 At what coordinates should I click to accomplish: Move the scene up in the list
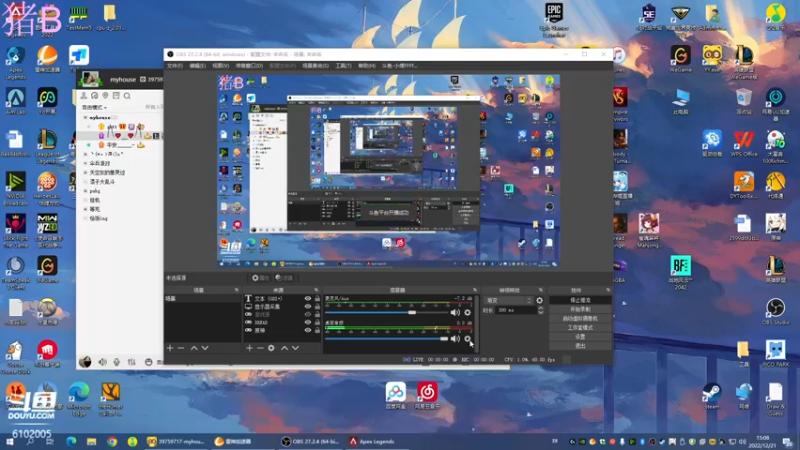[194, 348]
